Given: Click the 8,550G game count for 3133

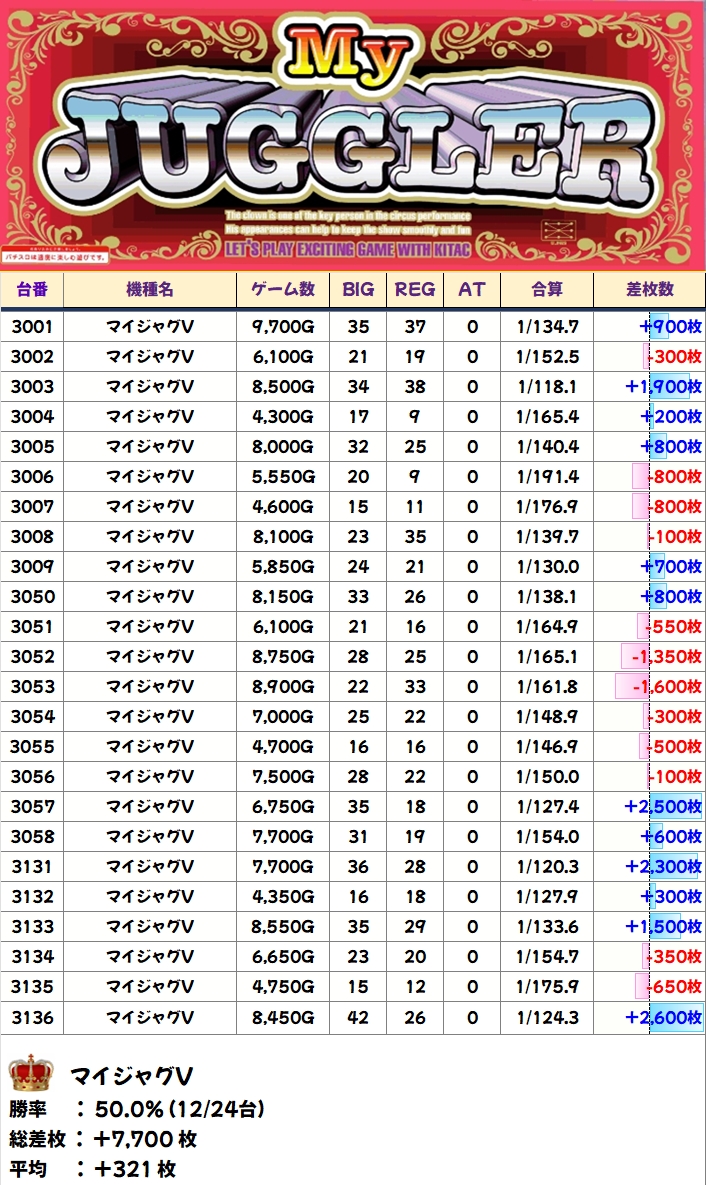Looking at the screenshot, I should coord(283,927).
